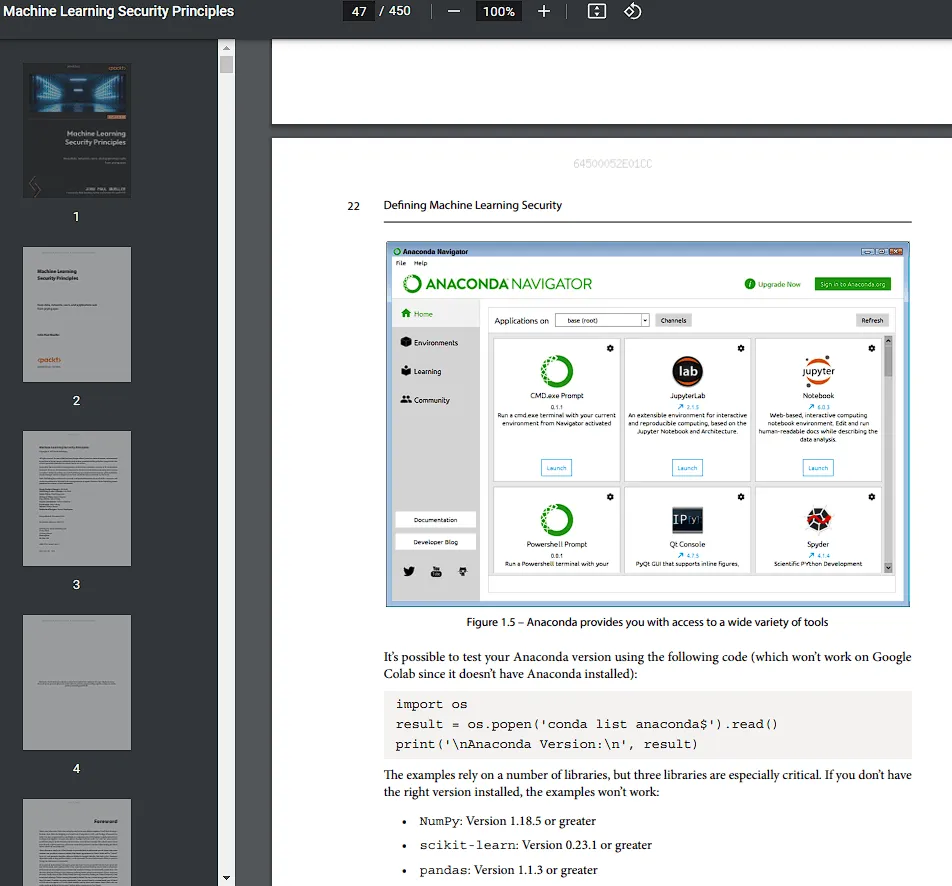Click the Channels button

tap(673, 320)
